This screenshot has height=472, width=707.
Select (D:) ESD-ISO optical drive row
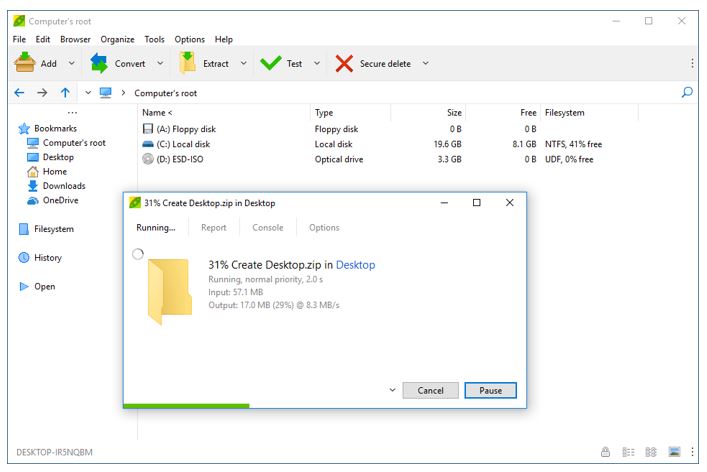point(370,159)
